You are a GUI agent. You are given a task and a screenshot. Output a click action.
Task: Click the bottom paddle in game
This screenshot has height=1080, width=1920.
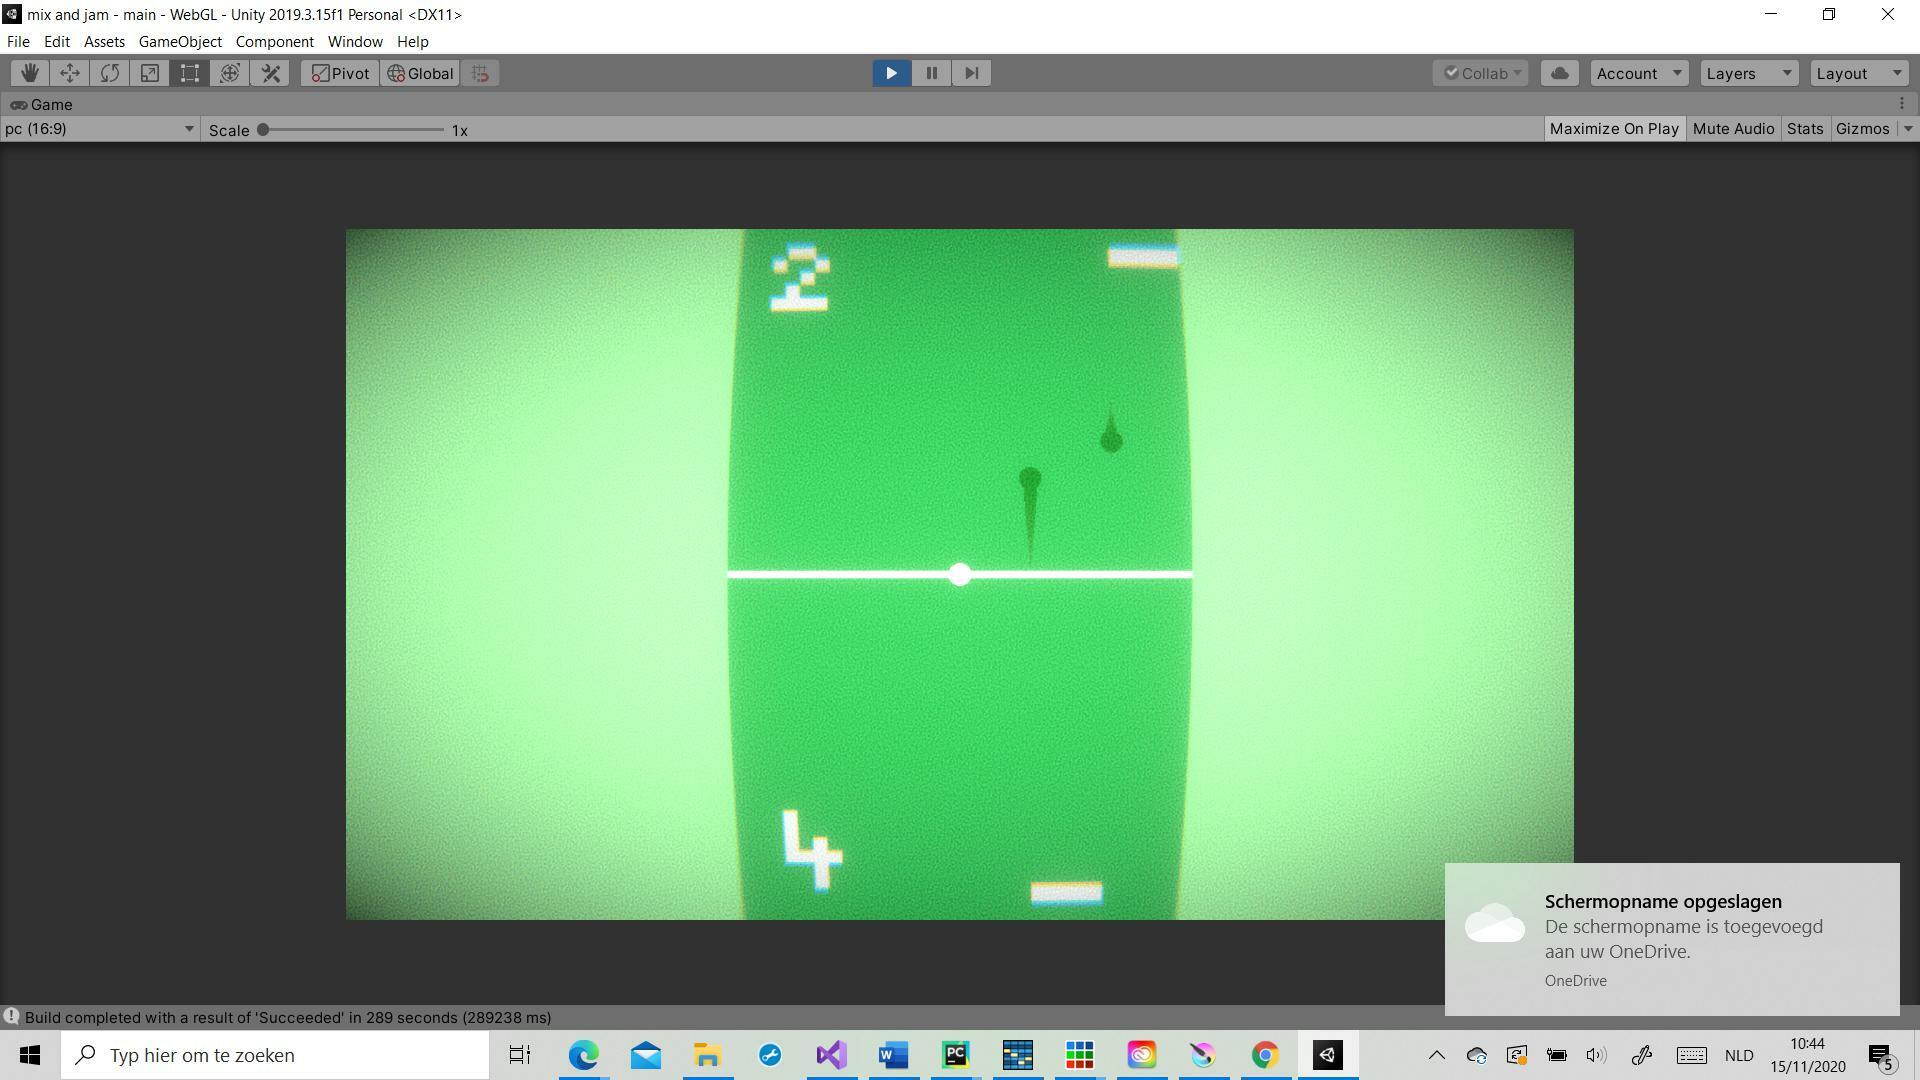1066,892
